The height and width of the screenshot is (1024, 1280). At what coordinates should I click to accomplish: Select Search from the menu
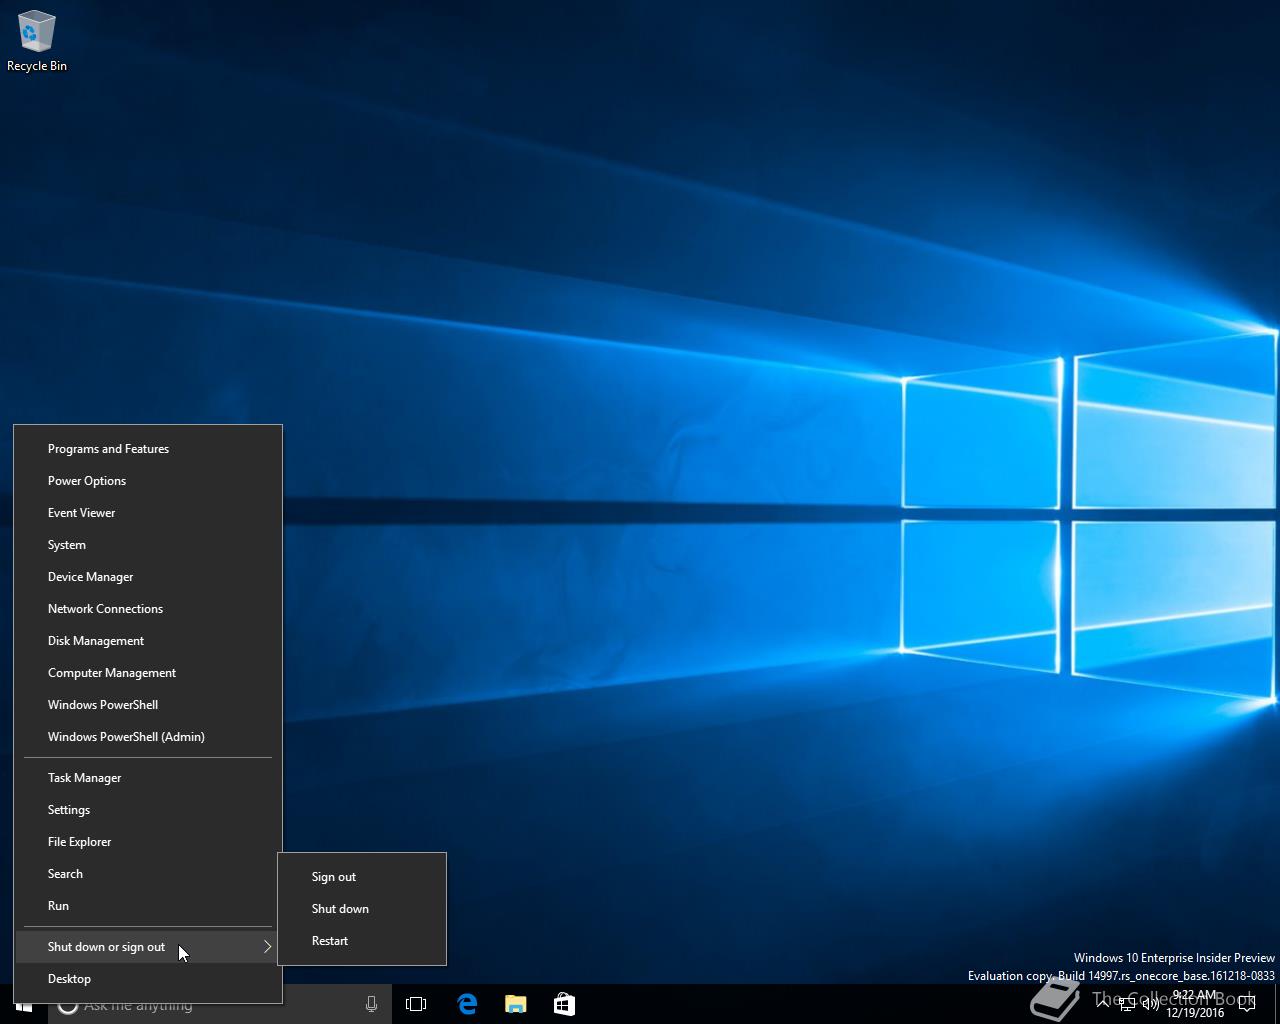148,874
